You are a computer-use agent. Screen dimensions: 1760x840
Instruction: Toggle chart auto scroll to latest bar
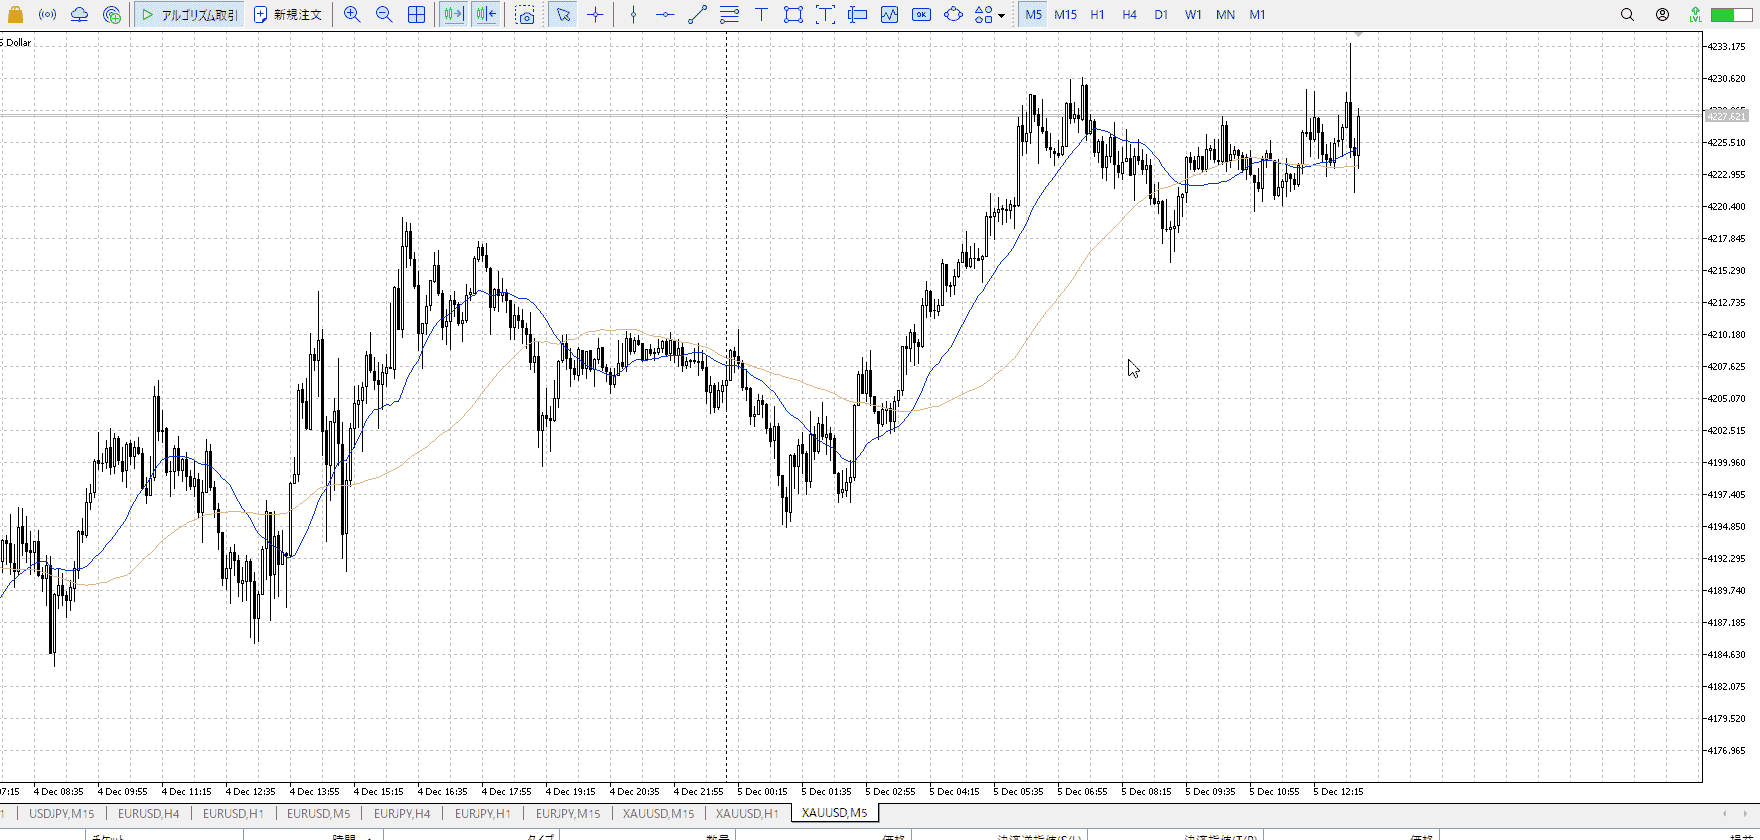tap(453, 15)
